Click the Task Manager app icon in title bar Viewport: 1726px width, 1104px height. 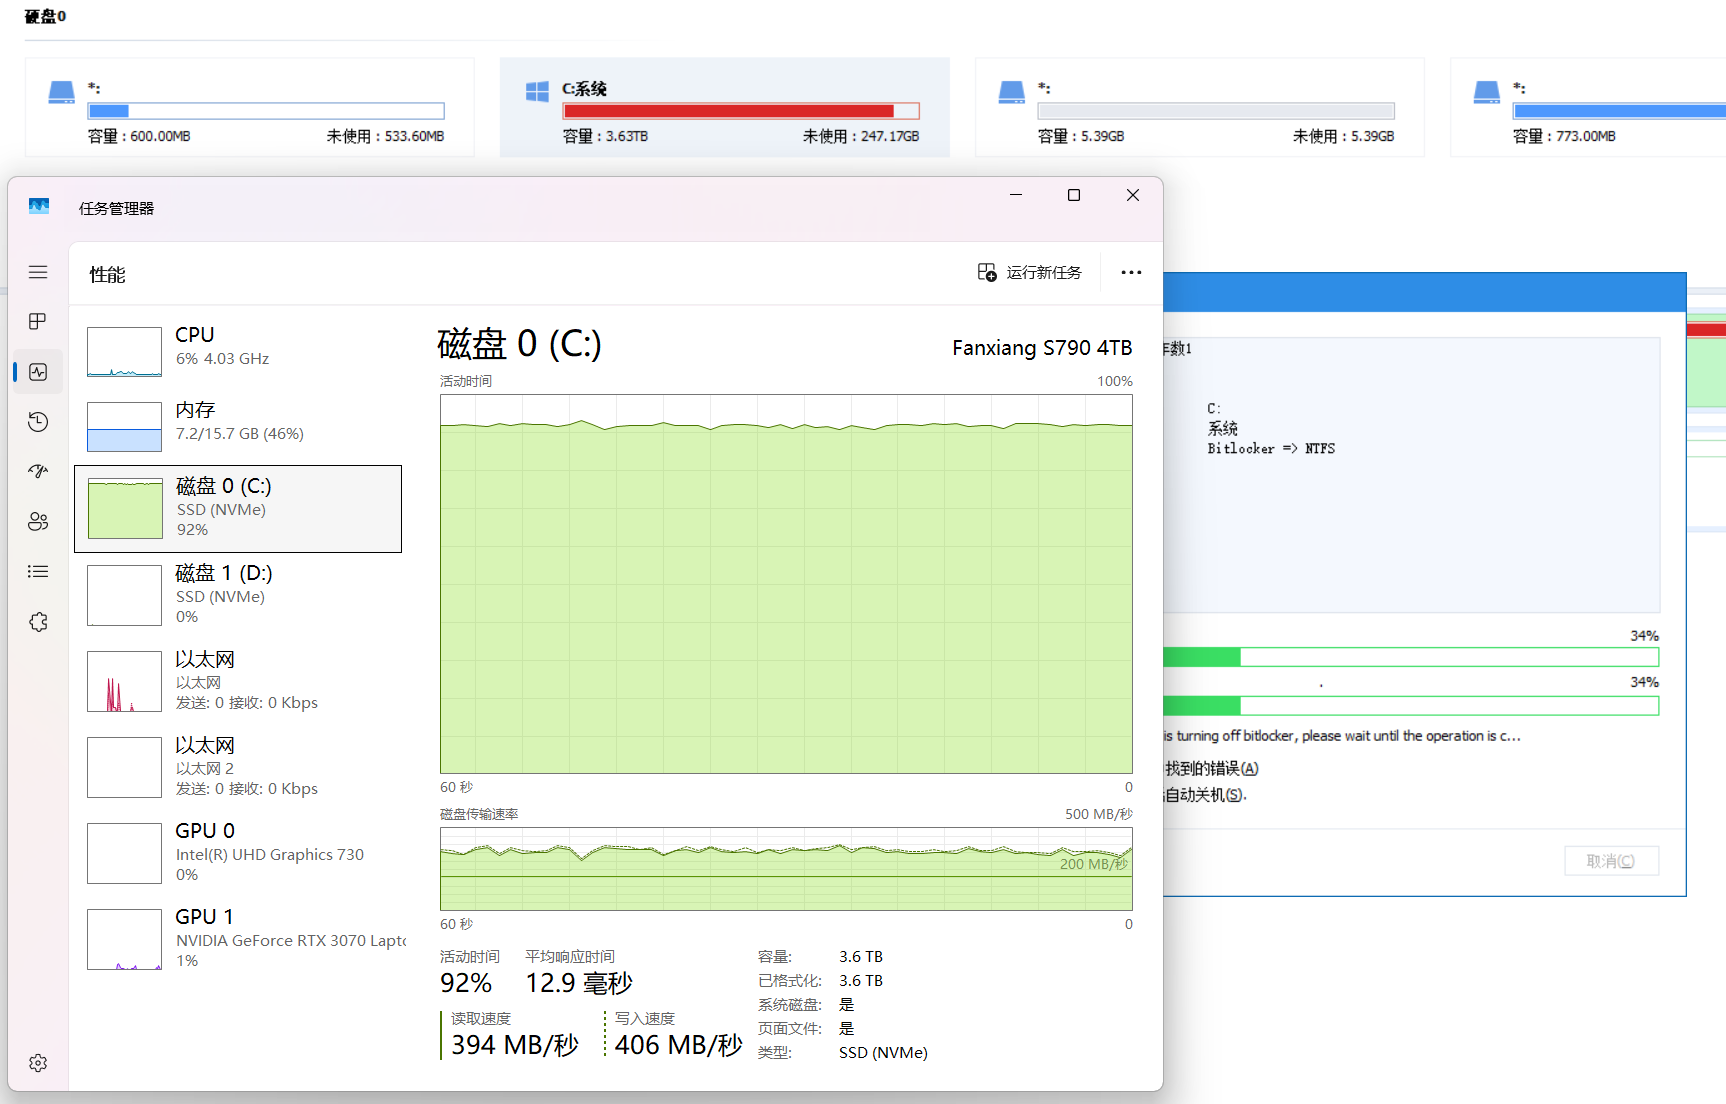click(x=39, y=207)
